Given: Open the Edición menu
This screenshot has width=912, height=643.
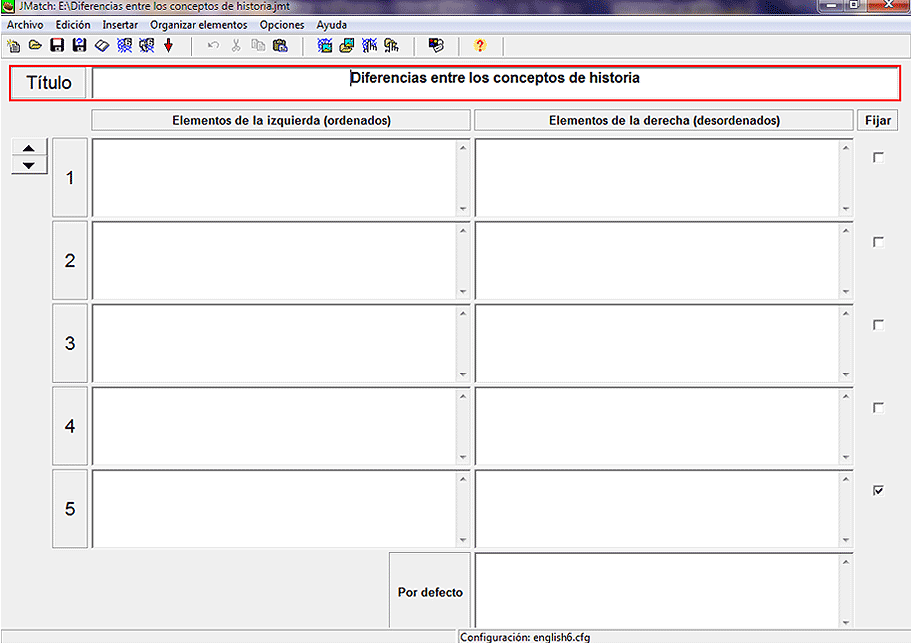Looking at the screenshot, I should point(73,25).
